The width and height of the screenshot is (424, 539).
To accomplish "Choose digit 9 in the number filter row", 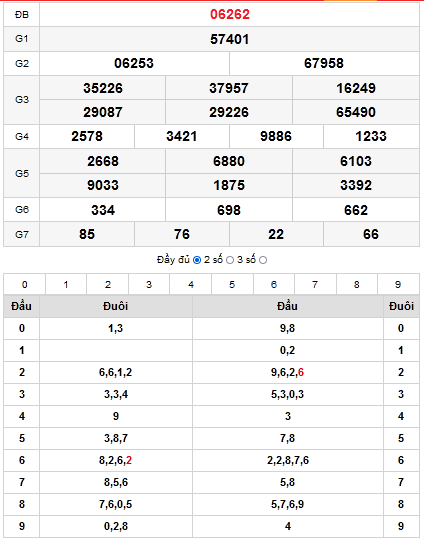I will coord(398,285).
